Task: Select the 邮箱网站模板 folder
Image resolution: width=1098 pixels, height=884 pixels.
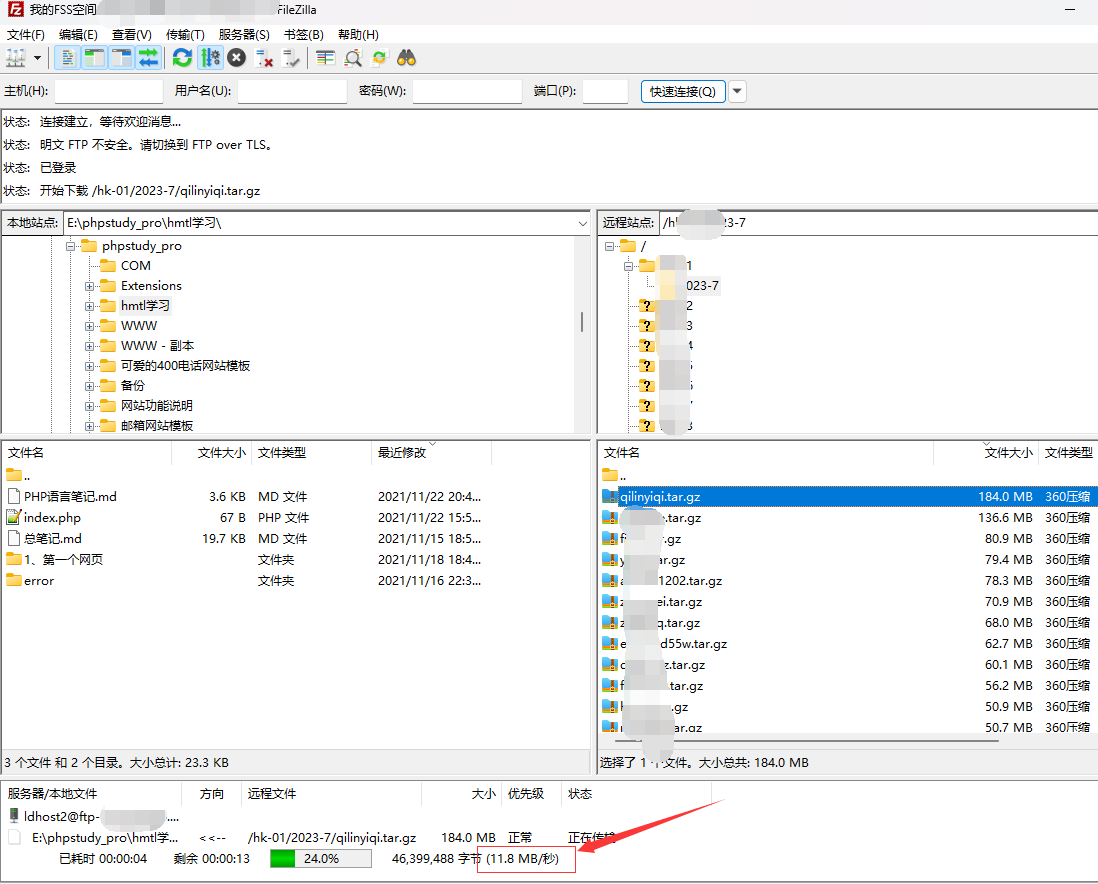Action: 156,425
